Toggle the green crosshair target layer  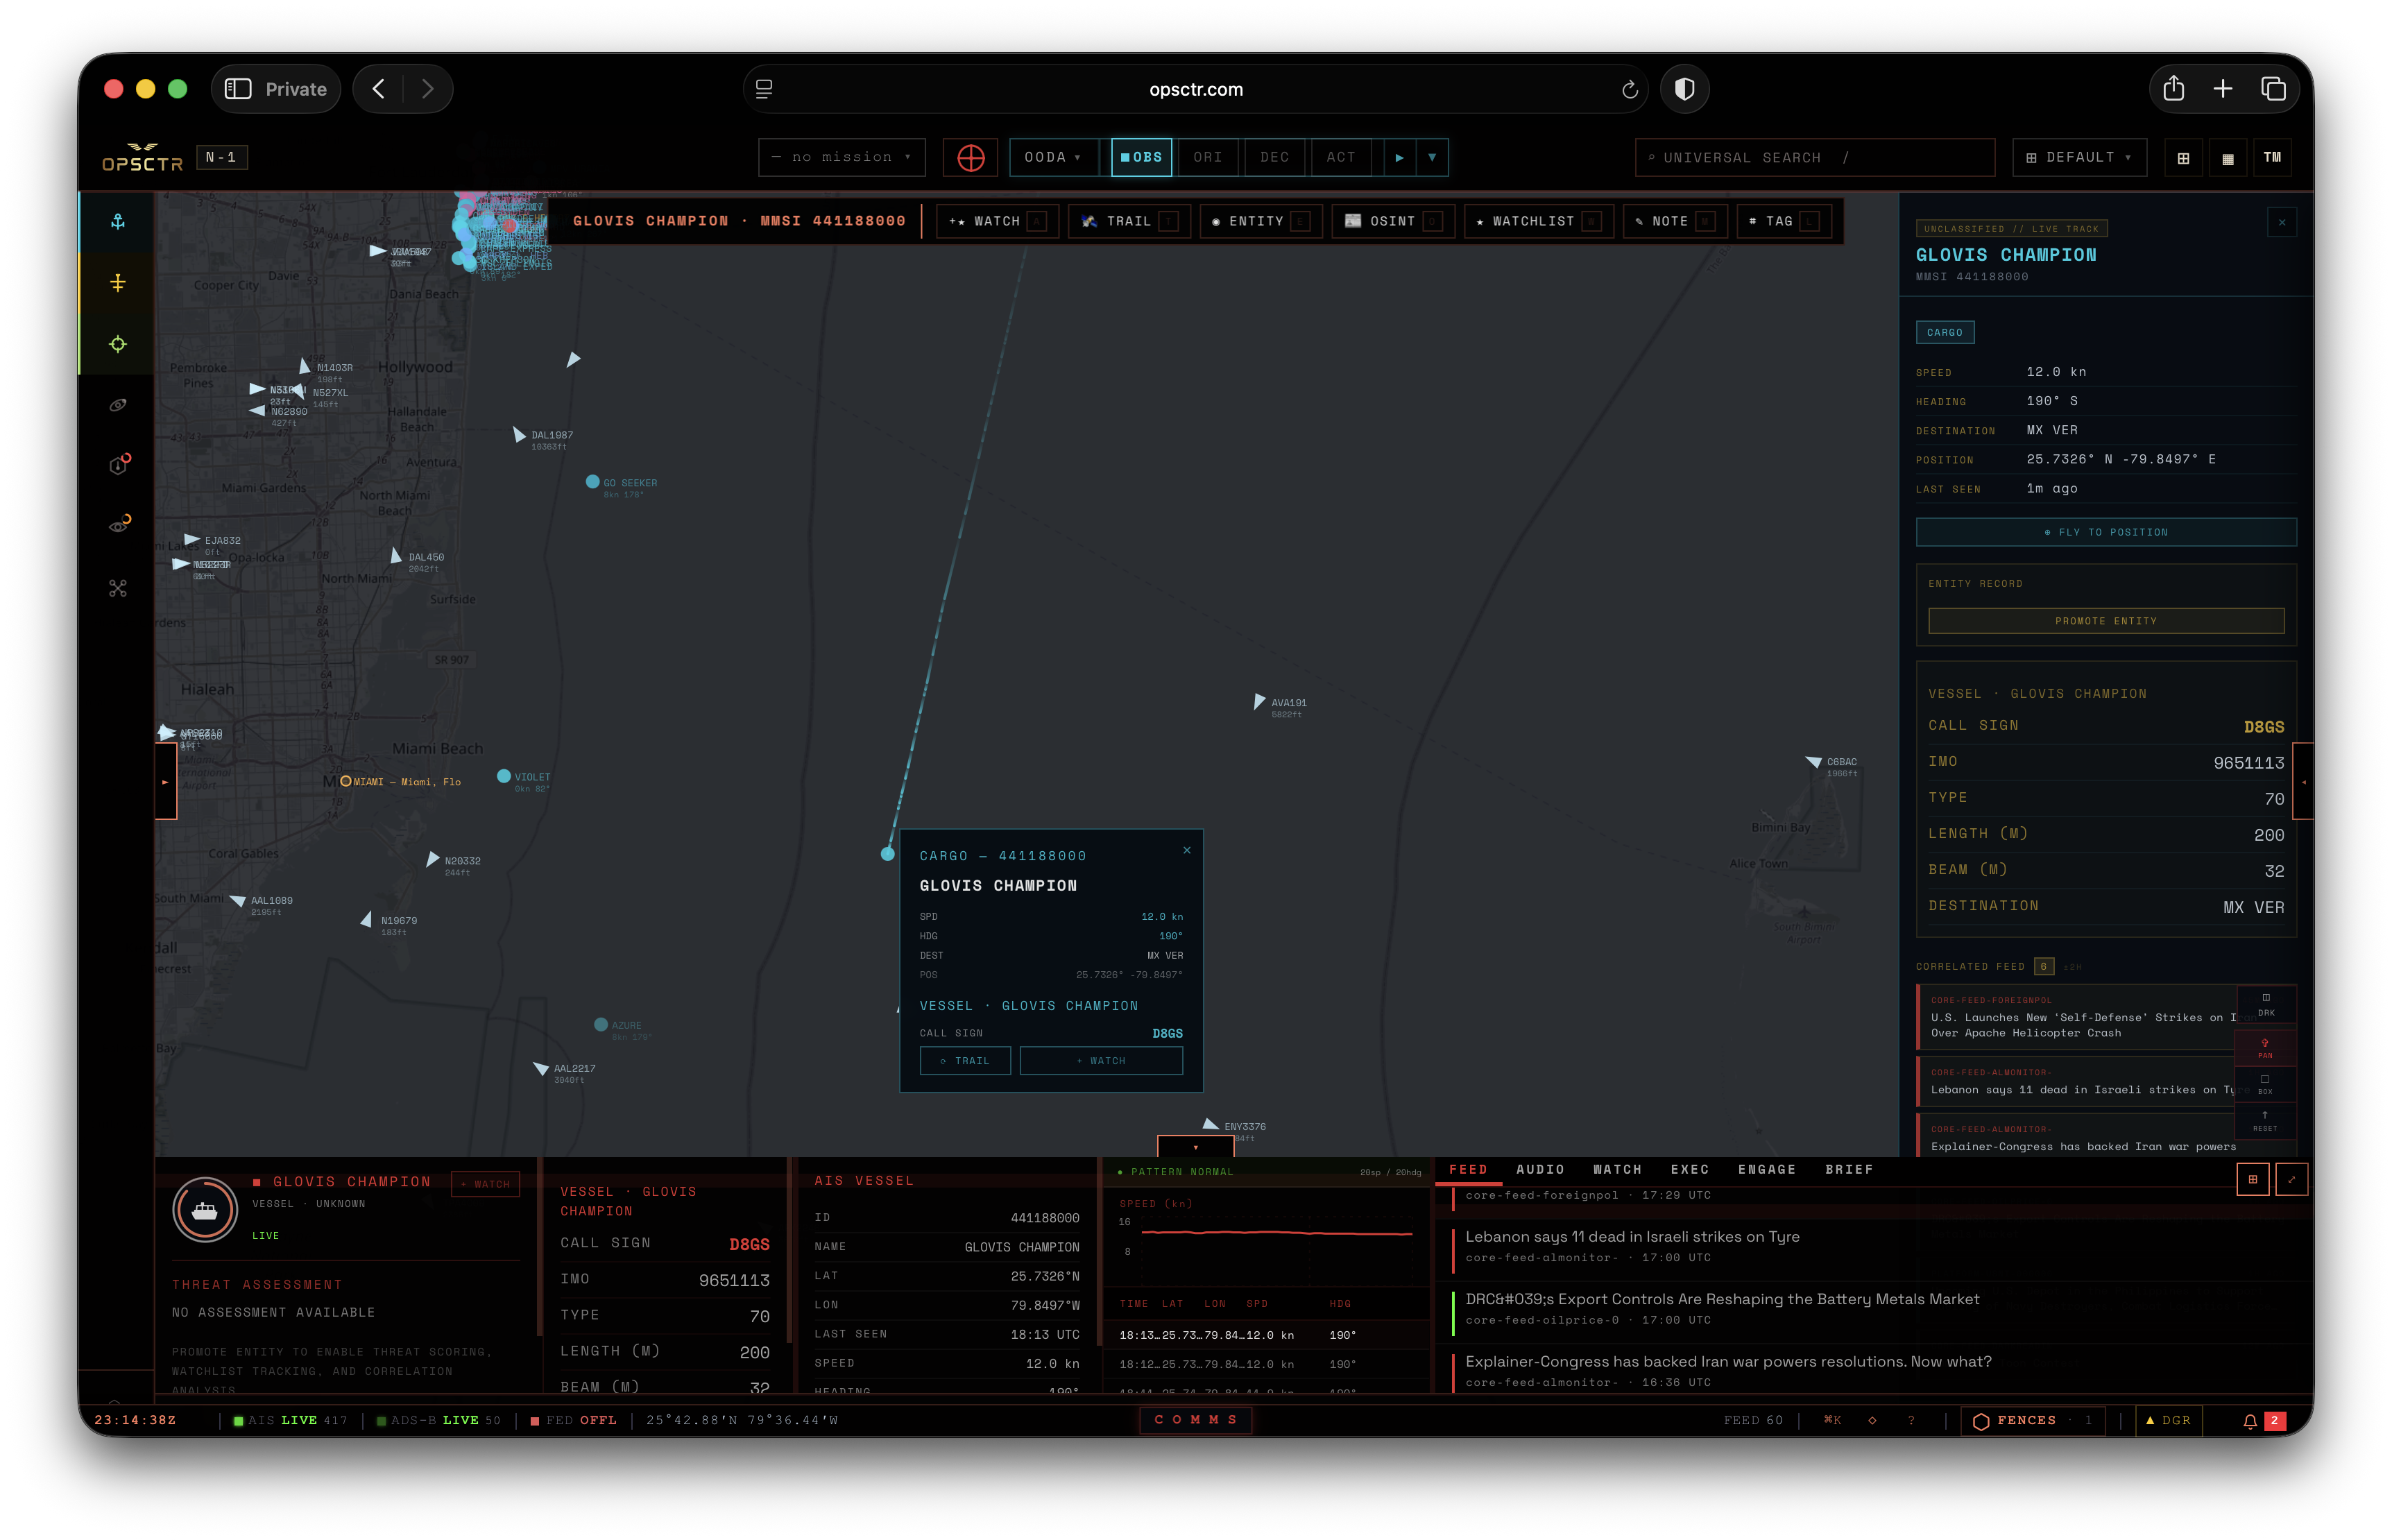118,344
